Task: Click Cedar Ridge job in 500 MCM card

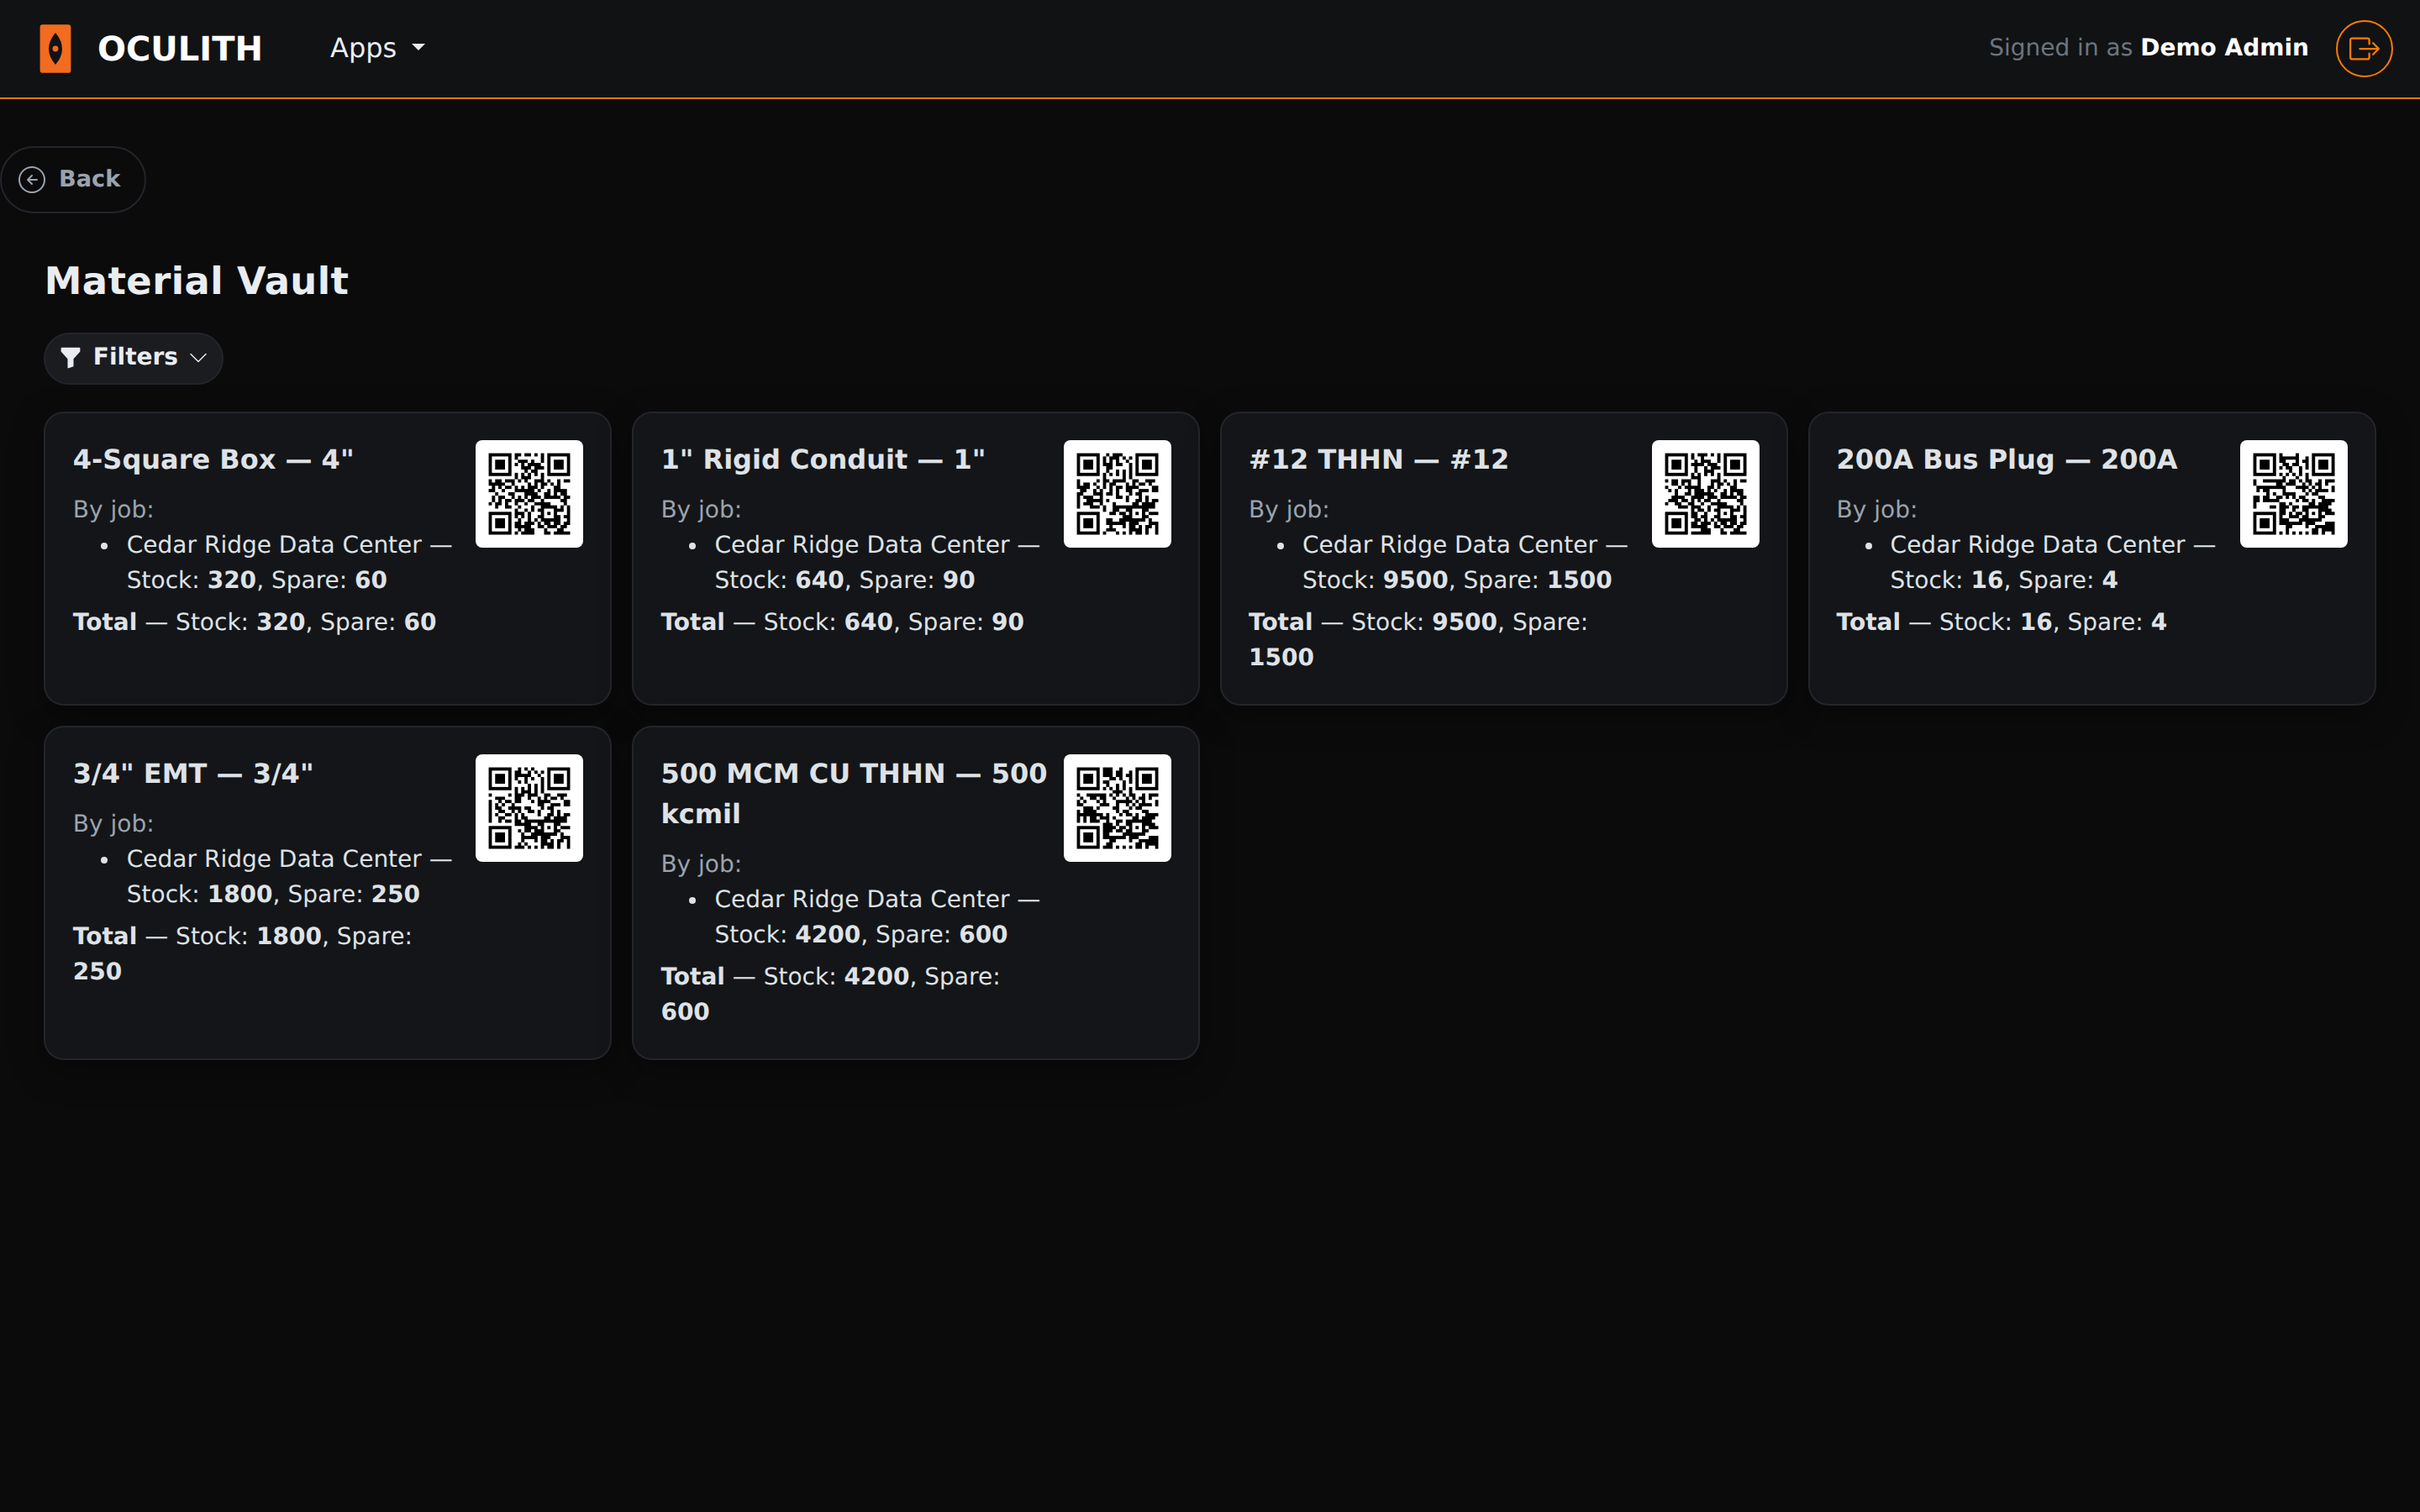Action: pos(877,916)
